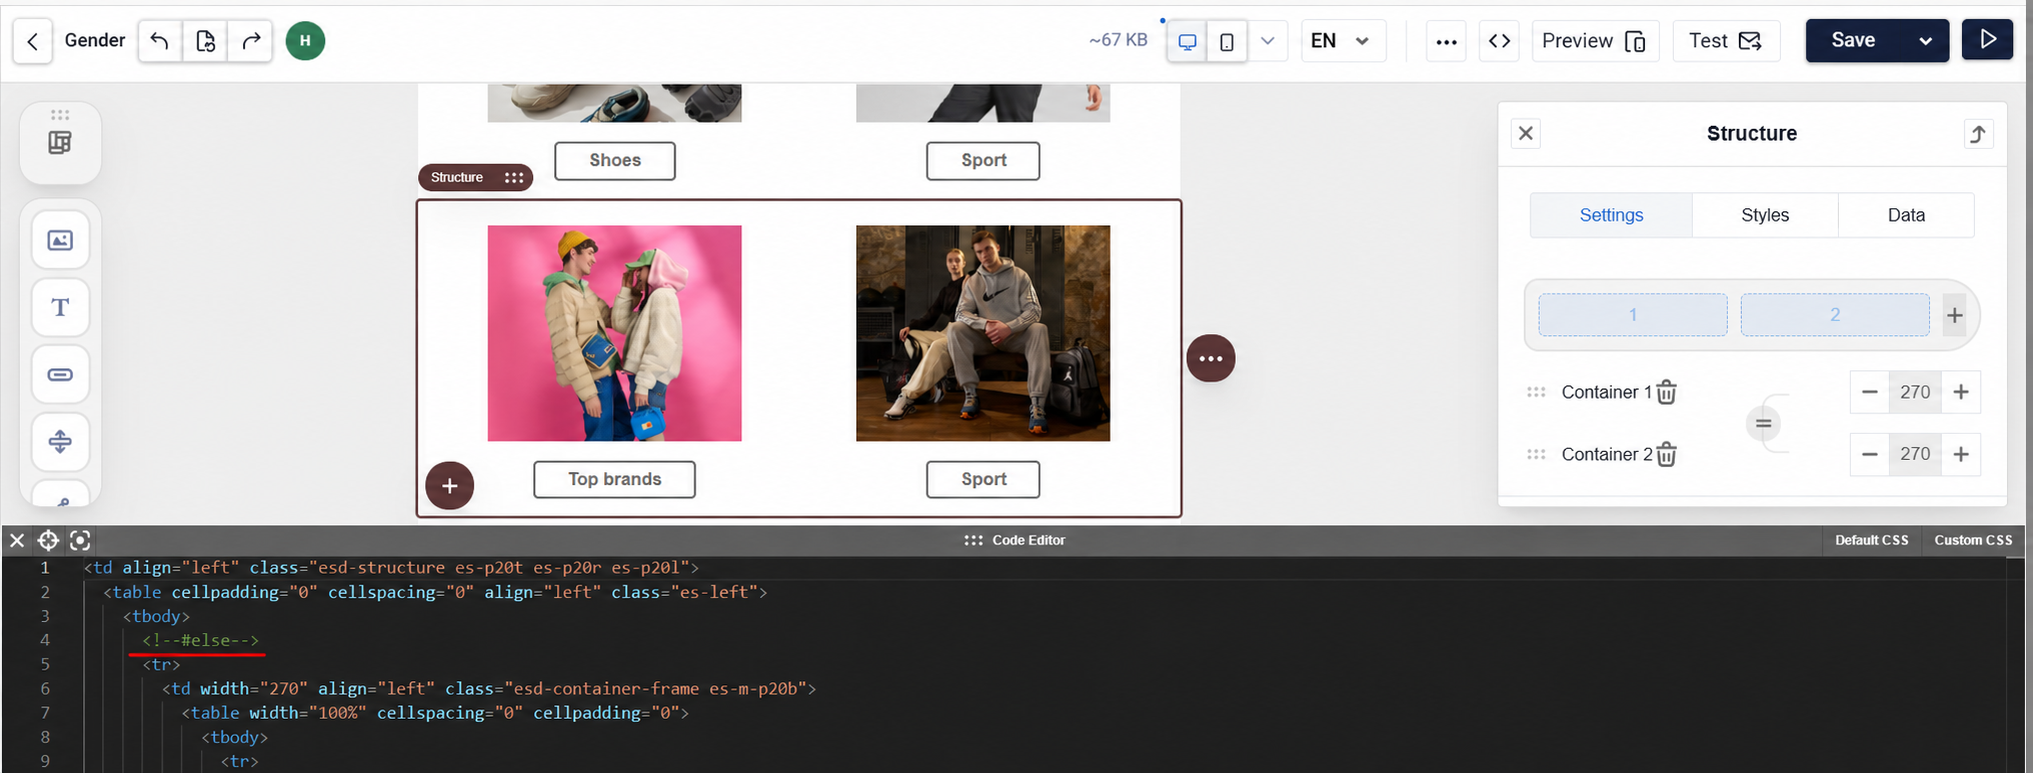2033x773 pixels.
Task: Select the Text block tool
Action: [x=60, y=307]
